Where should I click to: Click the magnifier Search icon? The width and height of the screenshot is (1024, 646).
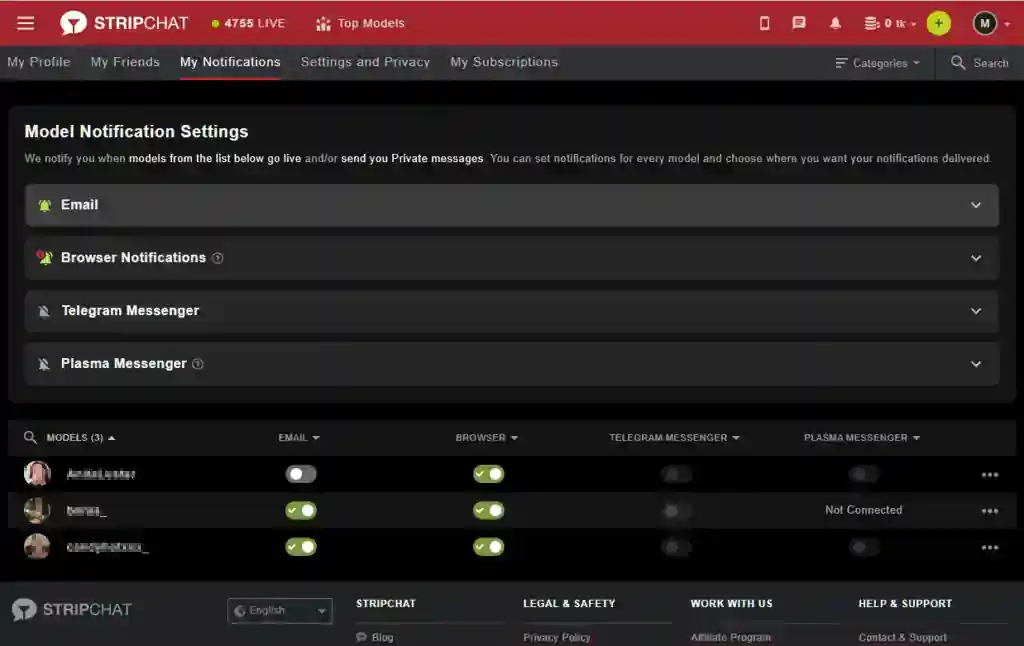957,63
